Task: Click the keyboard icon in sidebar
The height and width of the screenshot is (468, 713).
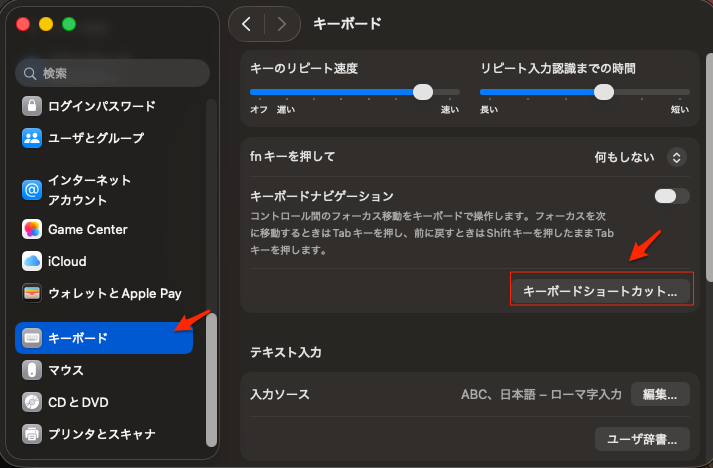Action: [x=32, y=338]
